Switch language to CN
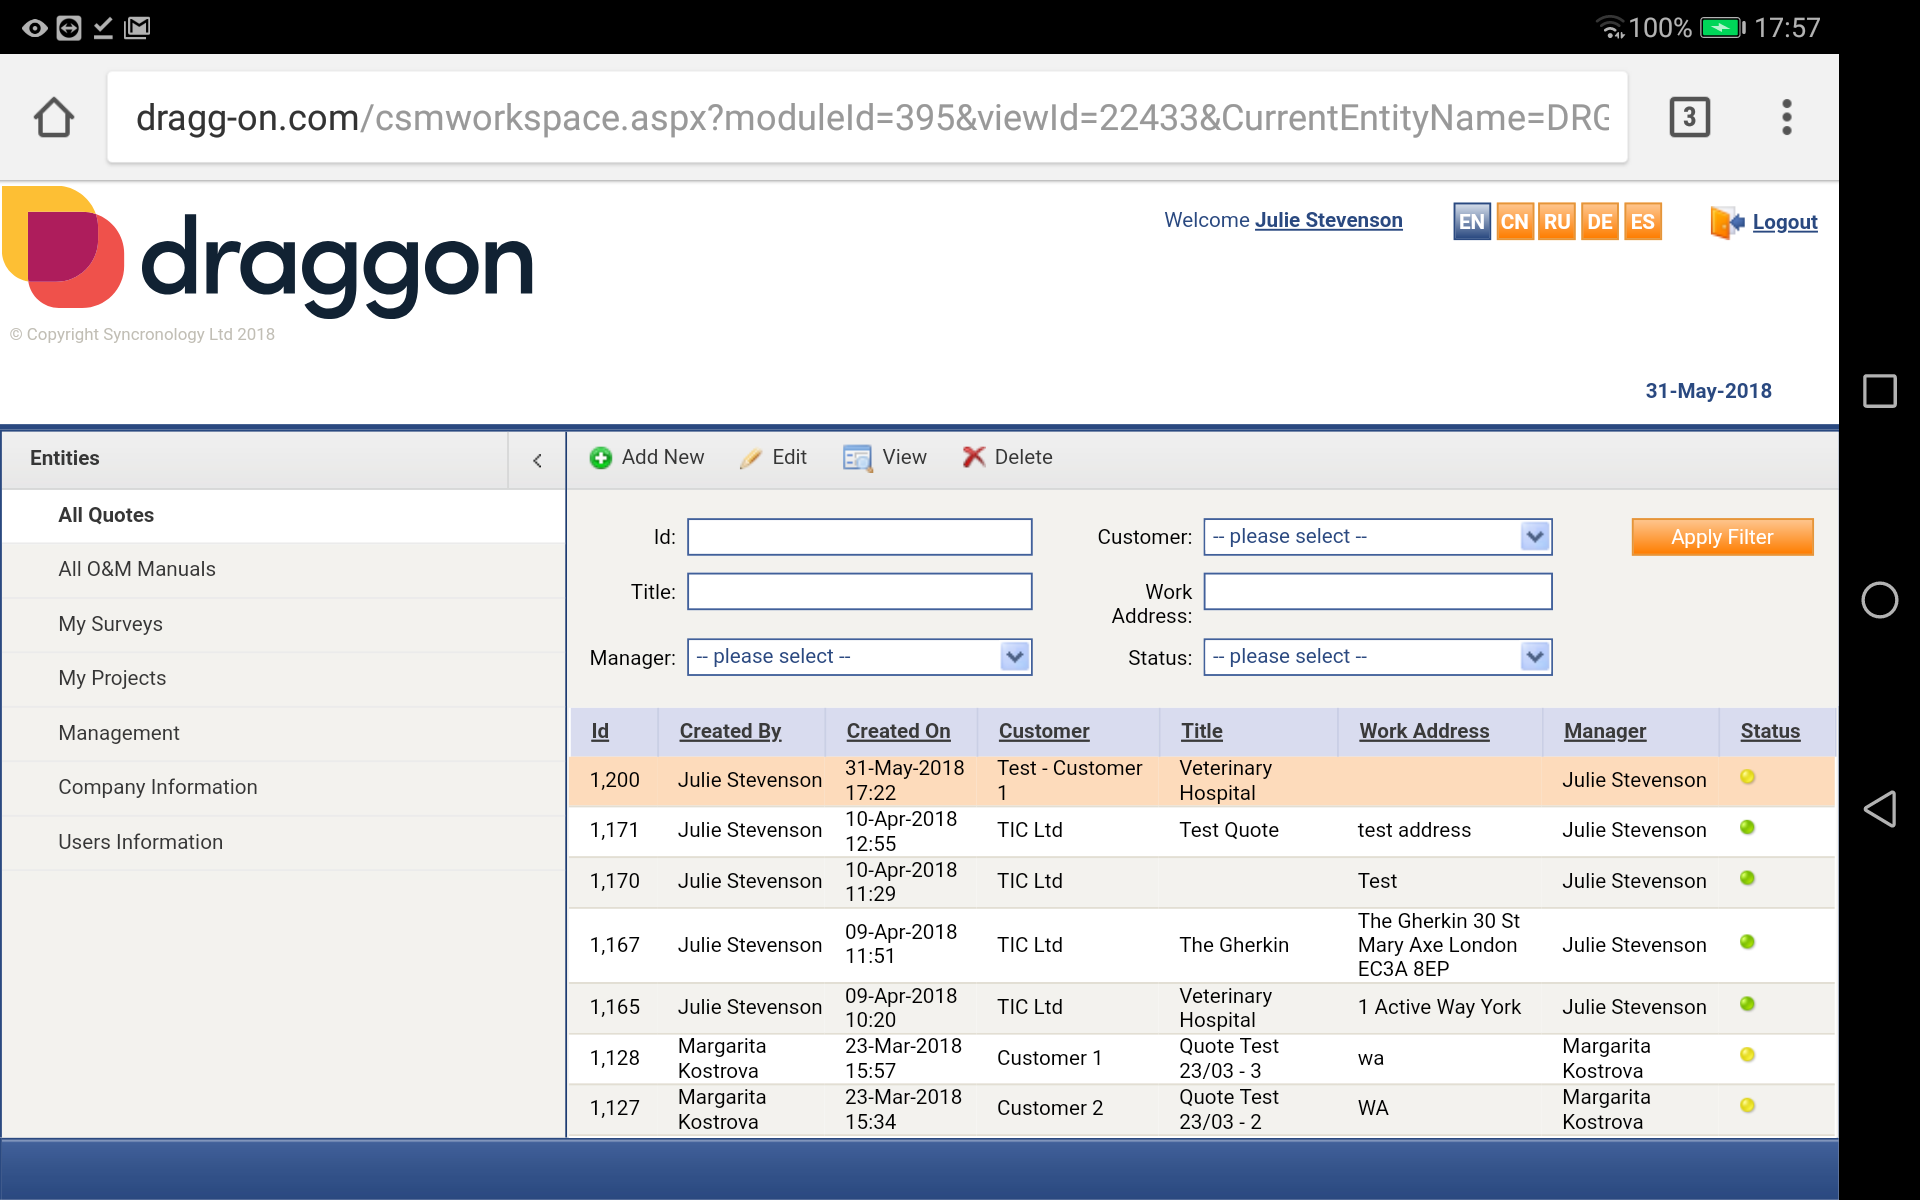1920x1200 pixels. (x=1514, y=222)
